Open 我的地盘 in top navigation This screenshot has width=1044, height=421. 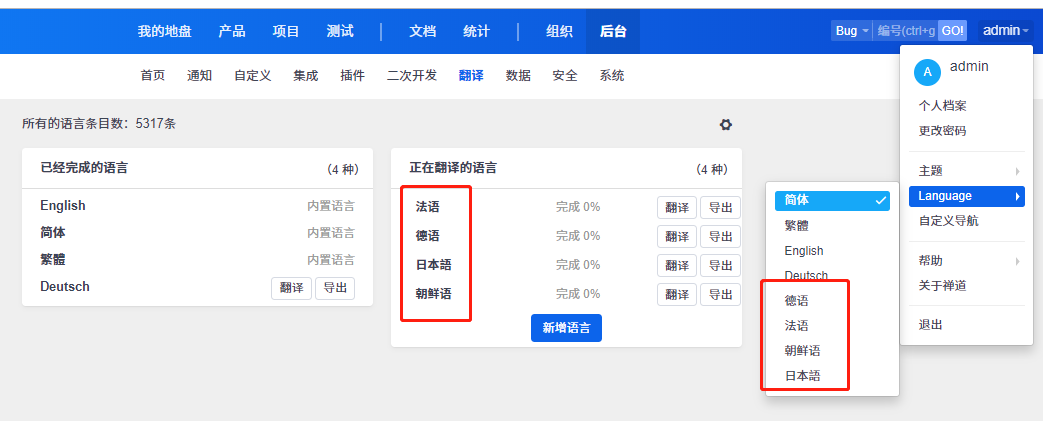coord(164,31)
